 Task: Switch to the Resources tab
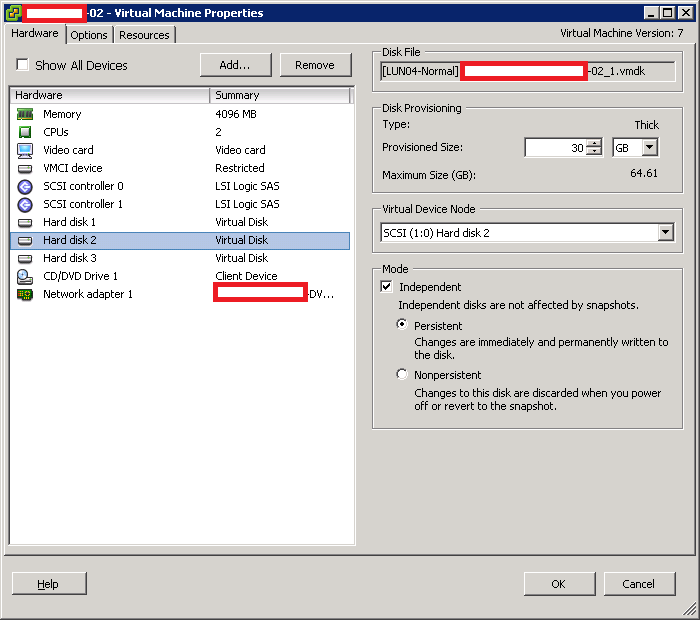[144, 35]
